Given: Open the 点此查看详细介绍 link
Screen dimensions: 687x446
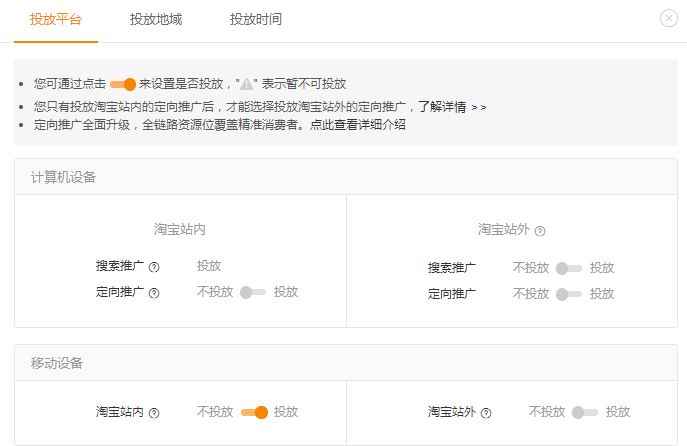Looking at the screenshot, I should [358, 125].
